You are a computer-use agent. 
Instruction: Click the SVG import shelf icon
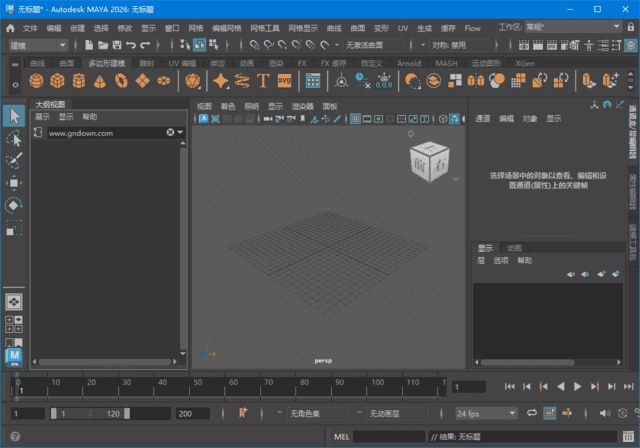(x=285, y=81)
